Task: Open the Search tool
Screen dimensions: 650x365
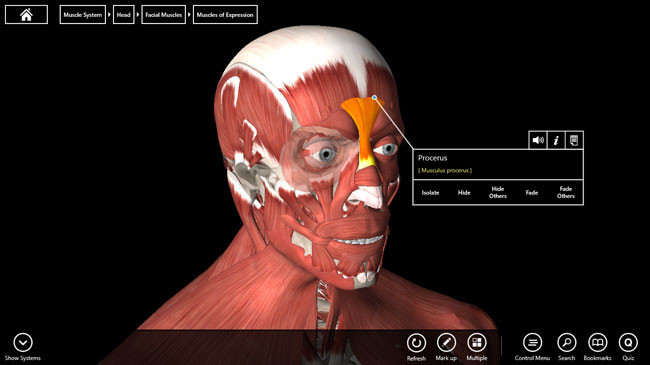Action: pyautogui.click(x=566, y=347)
